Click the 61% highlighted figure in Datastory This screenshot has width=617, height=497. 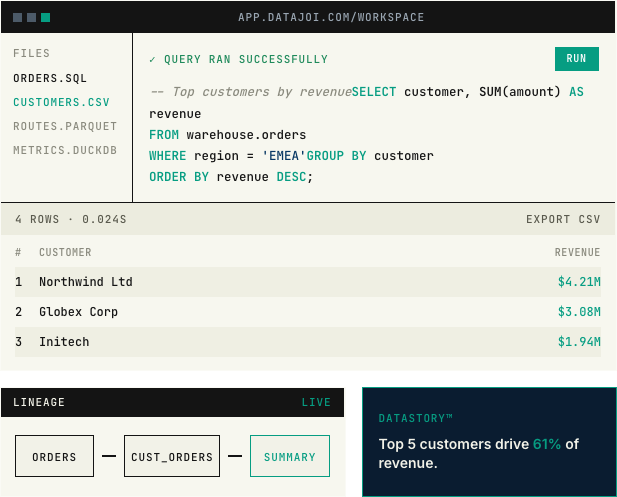(547, 444)
